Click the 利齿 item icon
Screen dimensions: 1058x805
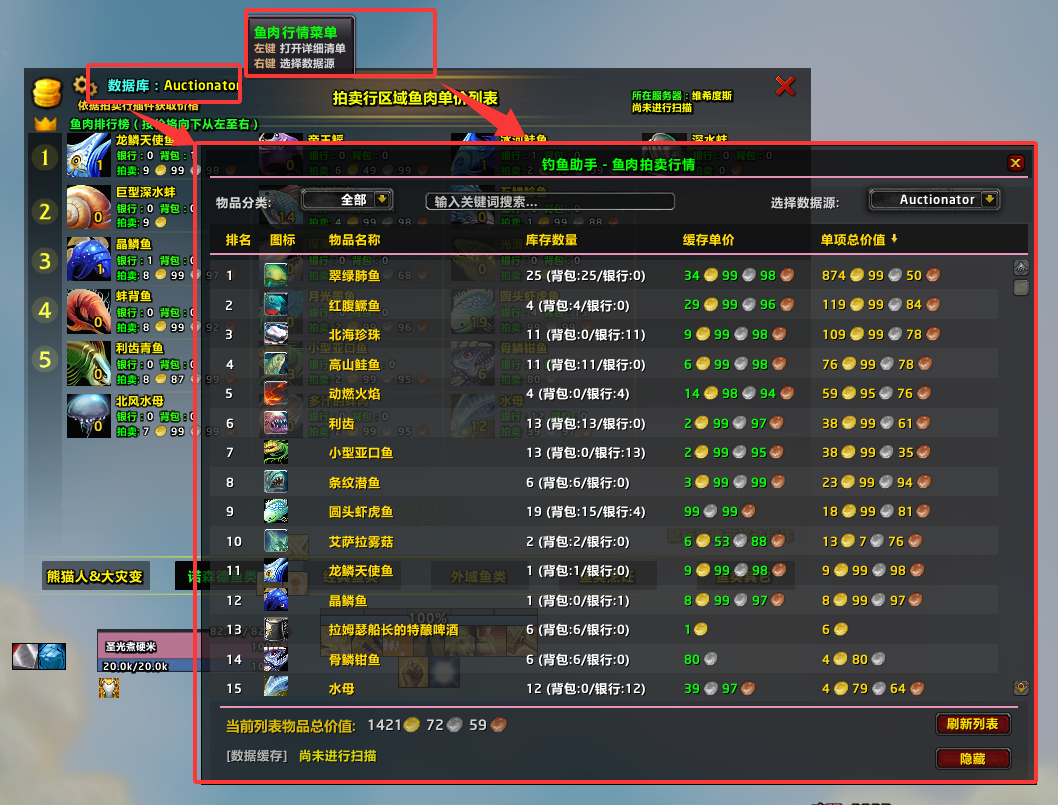point(275,423)
